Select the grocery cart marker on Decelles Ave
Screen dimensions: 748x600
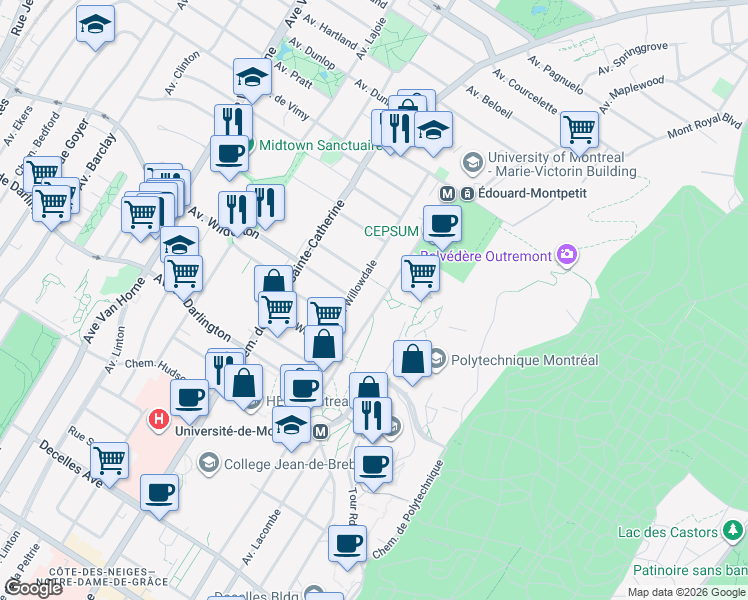pos(109,462)
